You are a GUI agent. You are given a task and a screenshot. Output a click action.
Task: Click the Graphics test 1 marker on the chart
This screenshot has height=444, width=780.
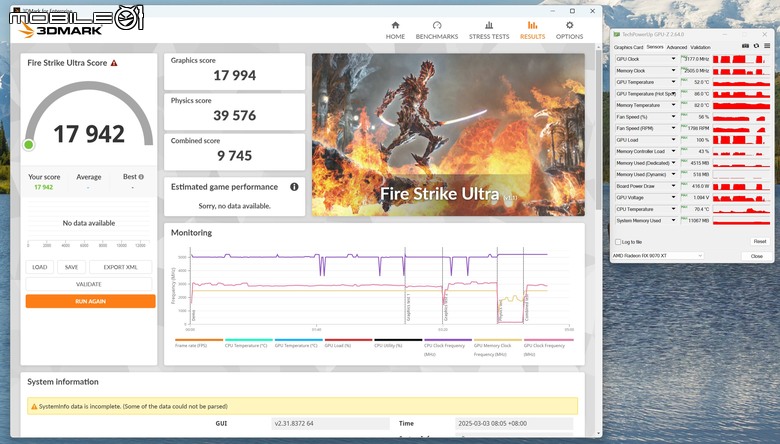point(409,308)
